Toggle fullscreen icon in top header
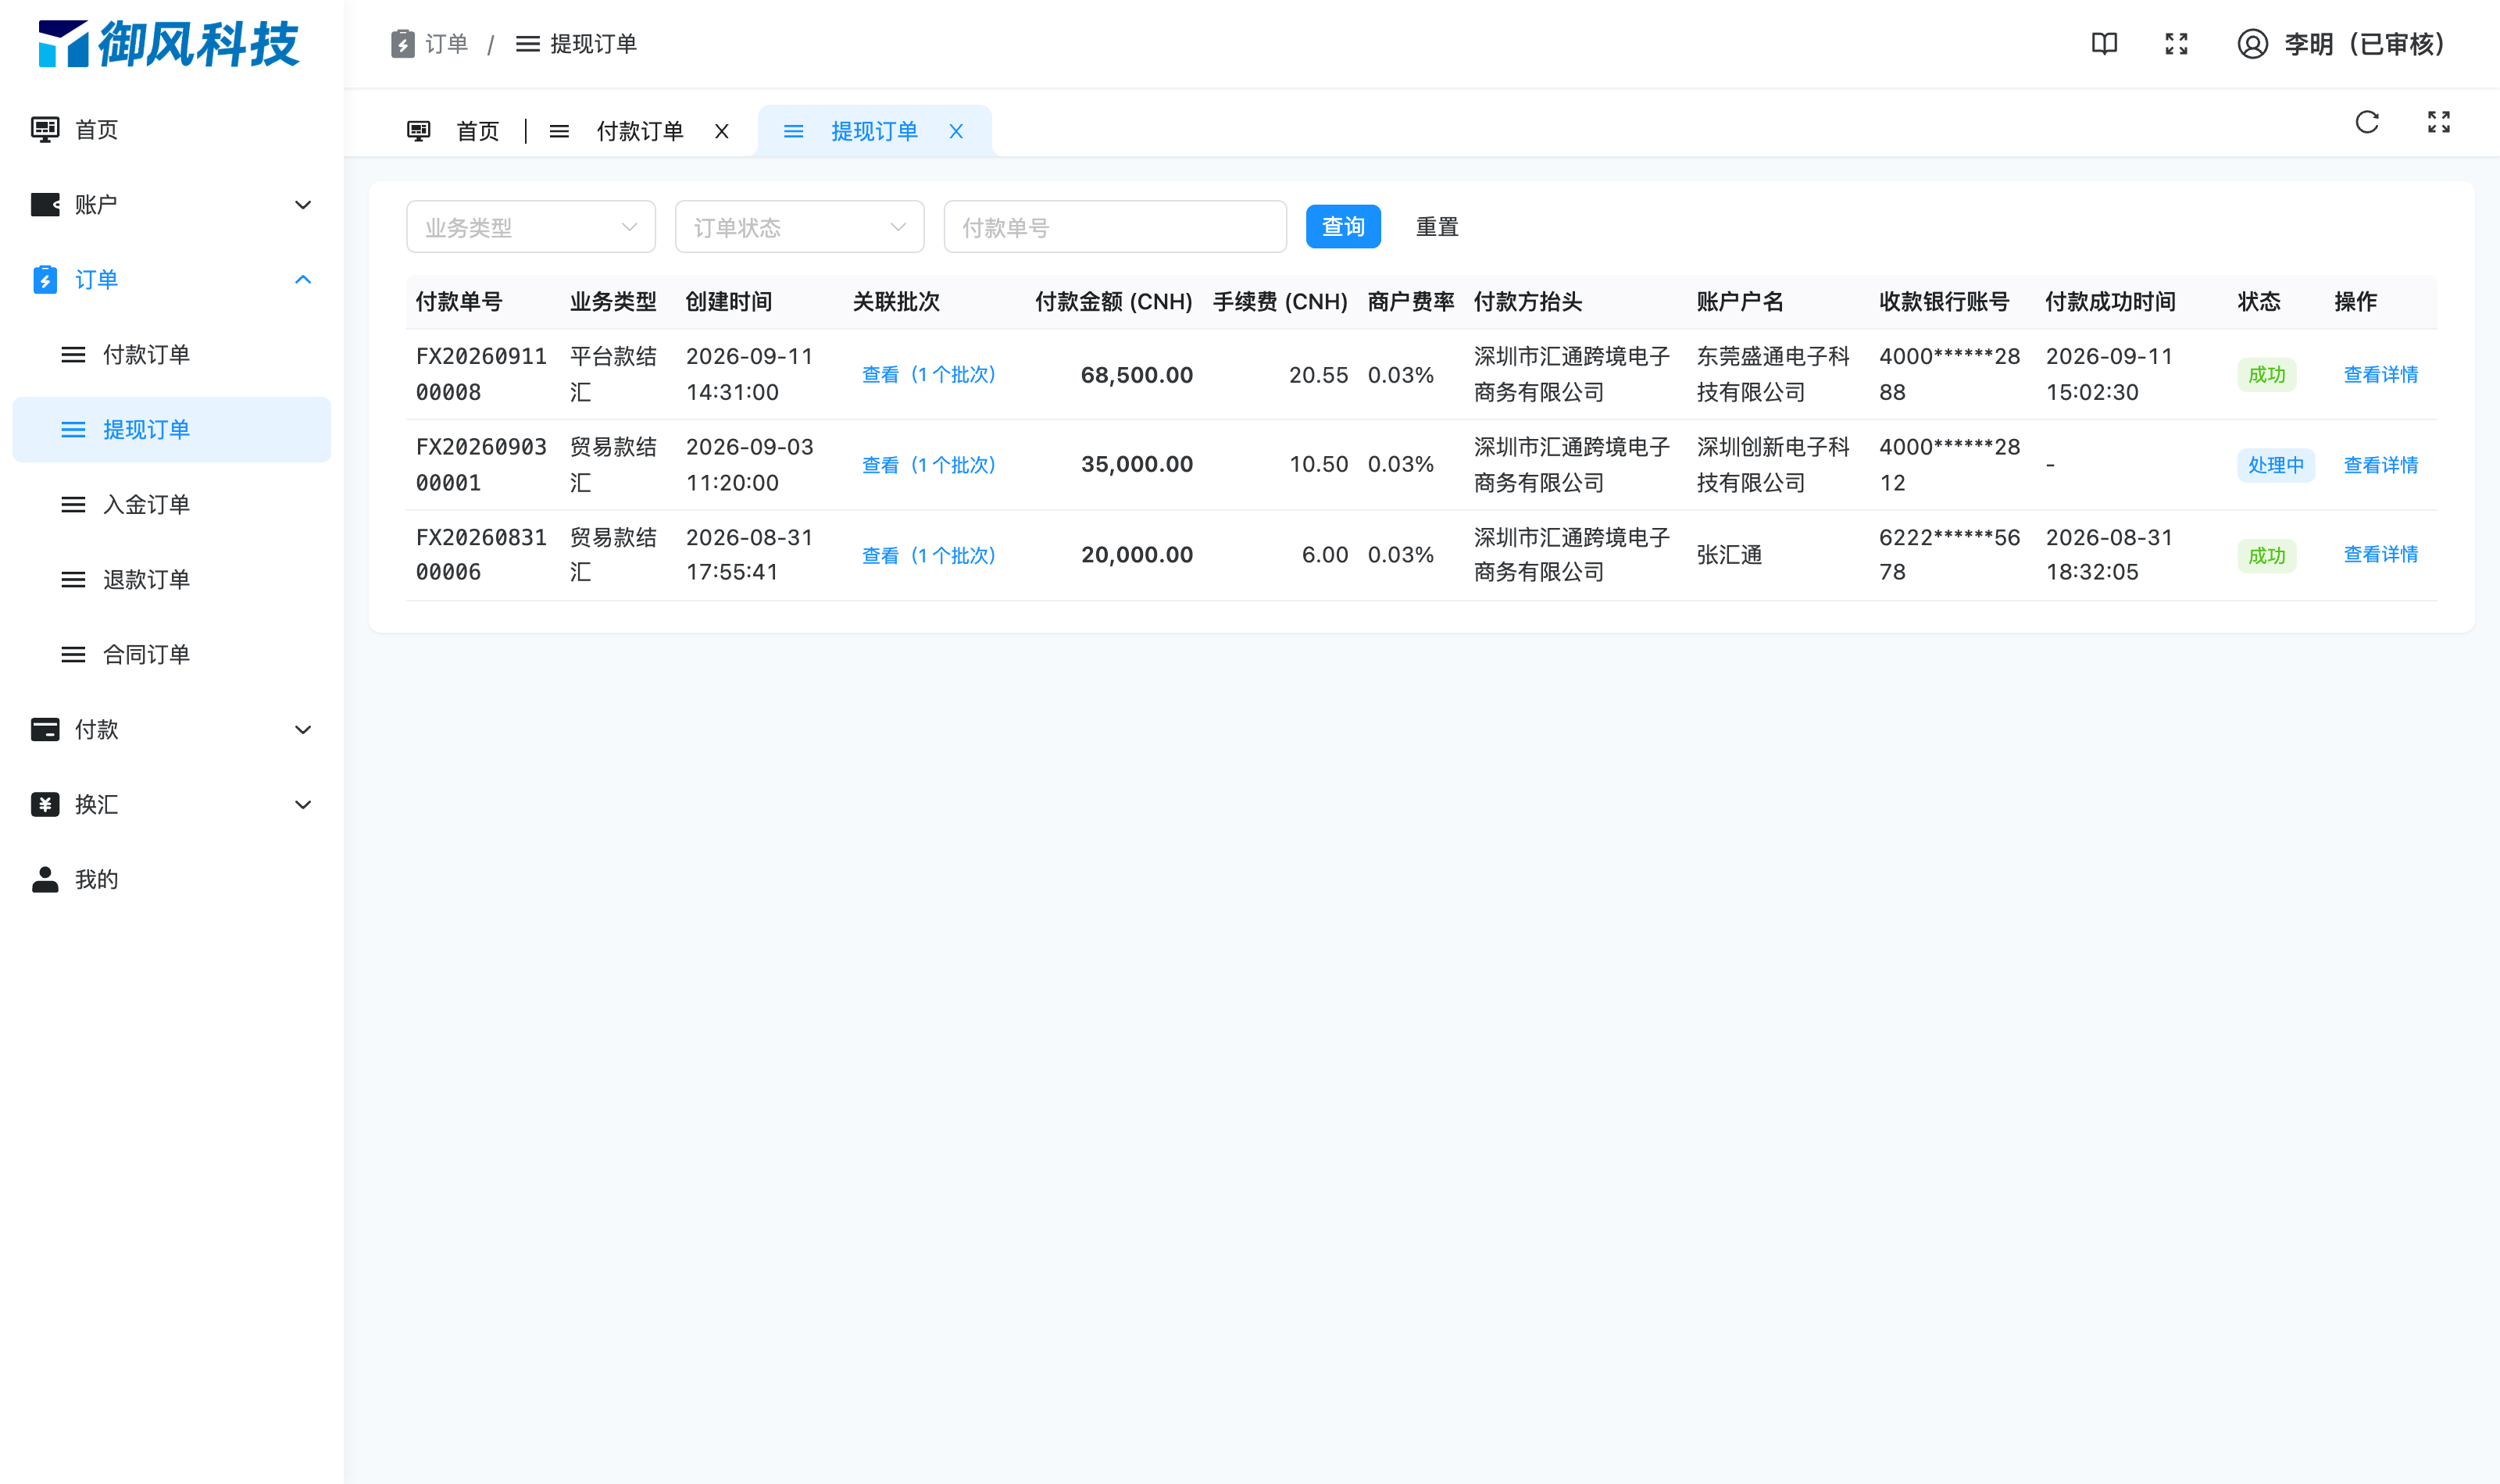Screen dimensions: 2500x1484 [x=2176, y=44]
